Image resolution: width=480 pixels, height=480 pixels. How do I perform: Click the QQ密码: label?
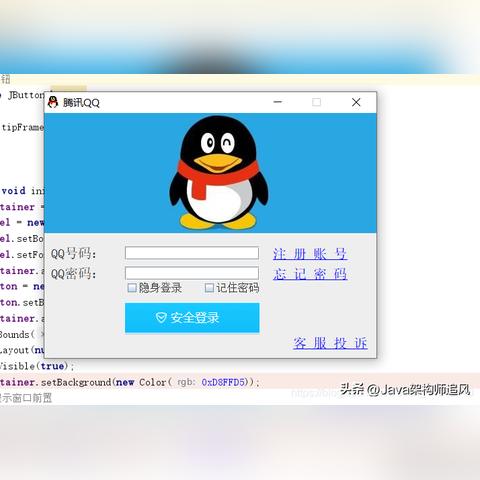(73, 274)
